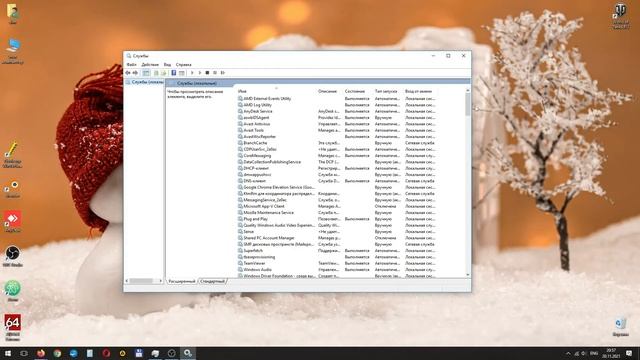The image size is (640, 360).
Task: Toggle the show/hide console tree icon
Action: 146,73
